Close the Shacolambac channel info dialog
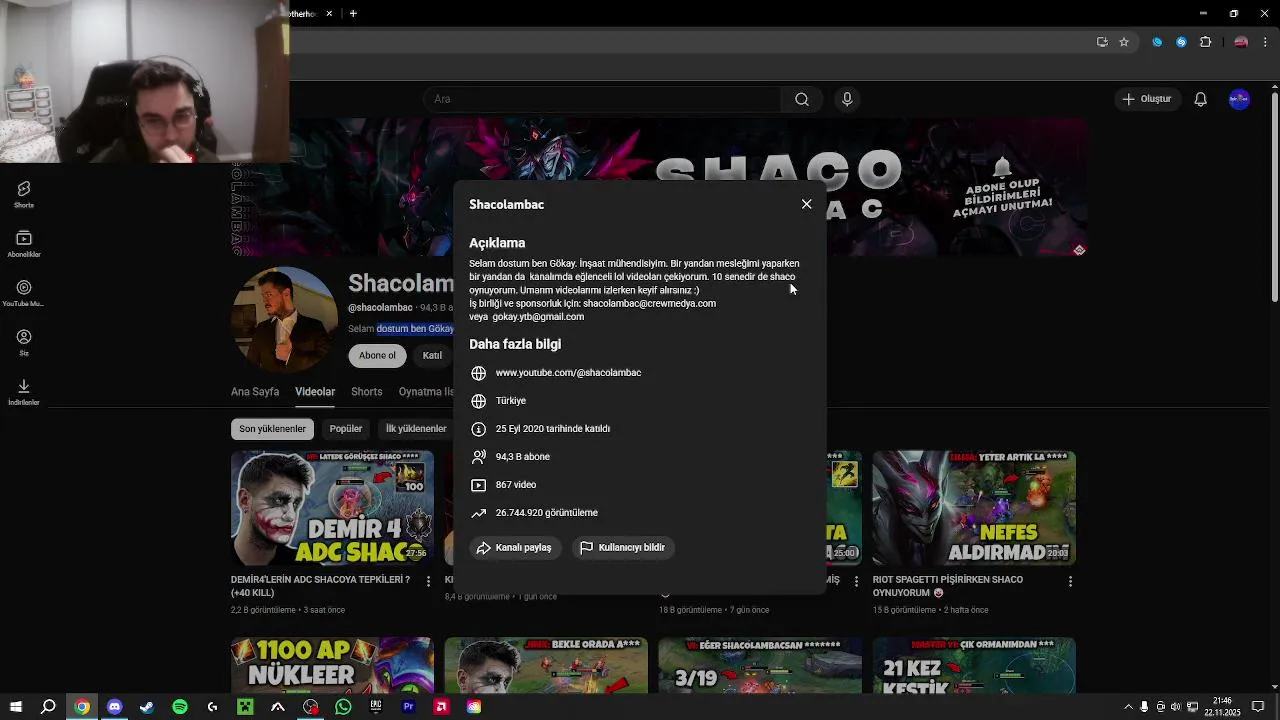This screenshot has width=1280, height=720. click(806, 204)
